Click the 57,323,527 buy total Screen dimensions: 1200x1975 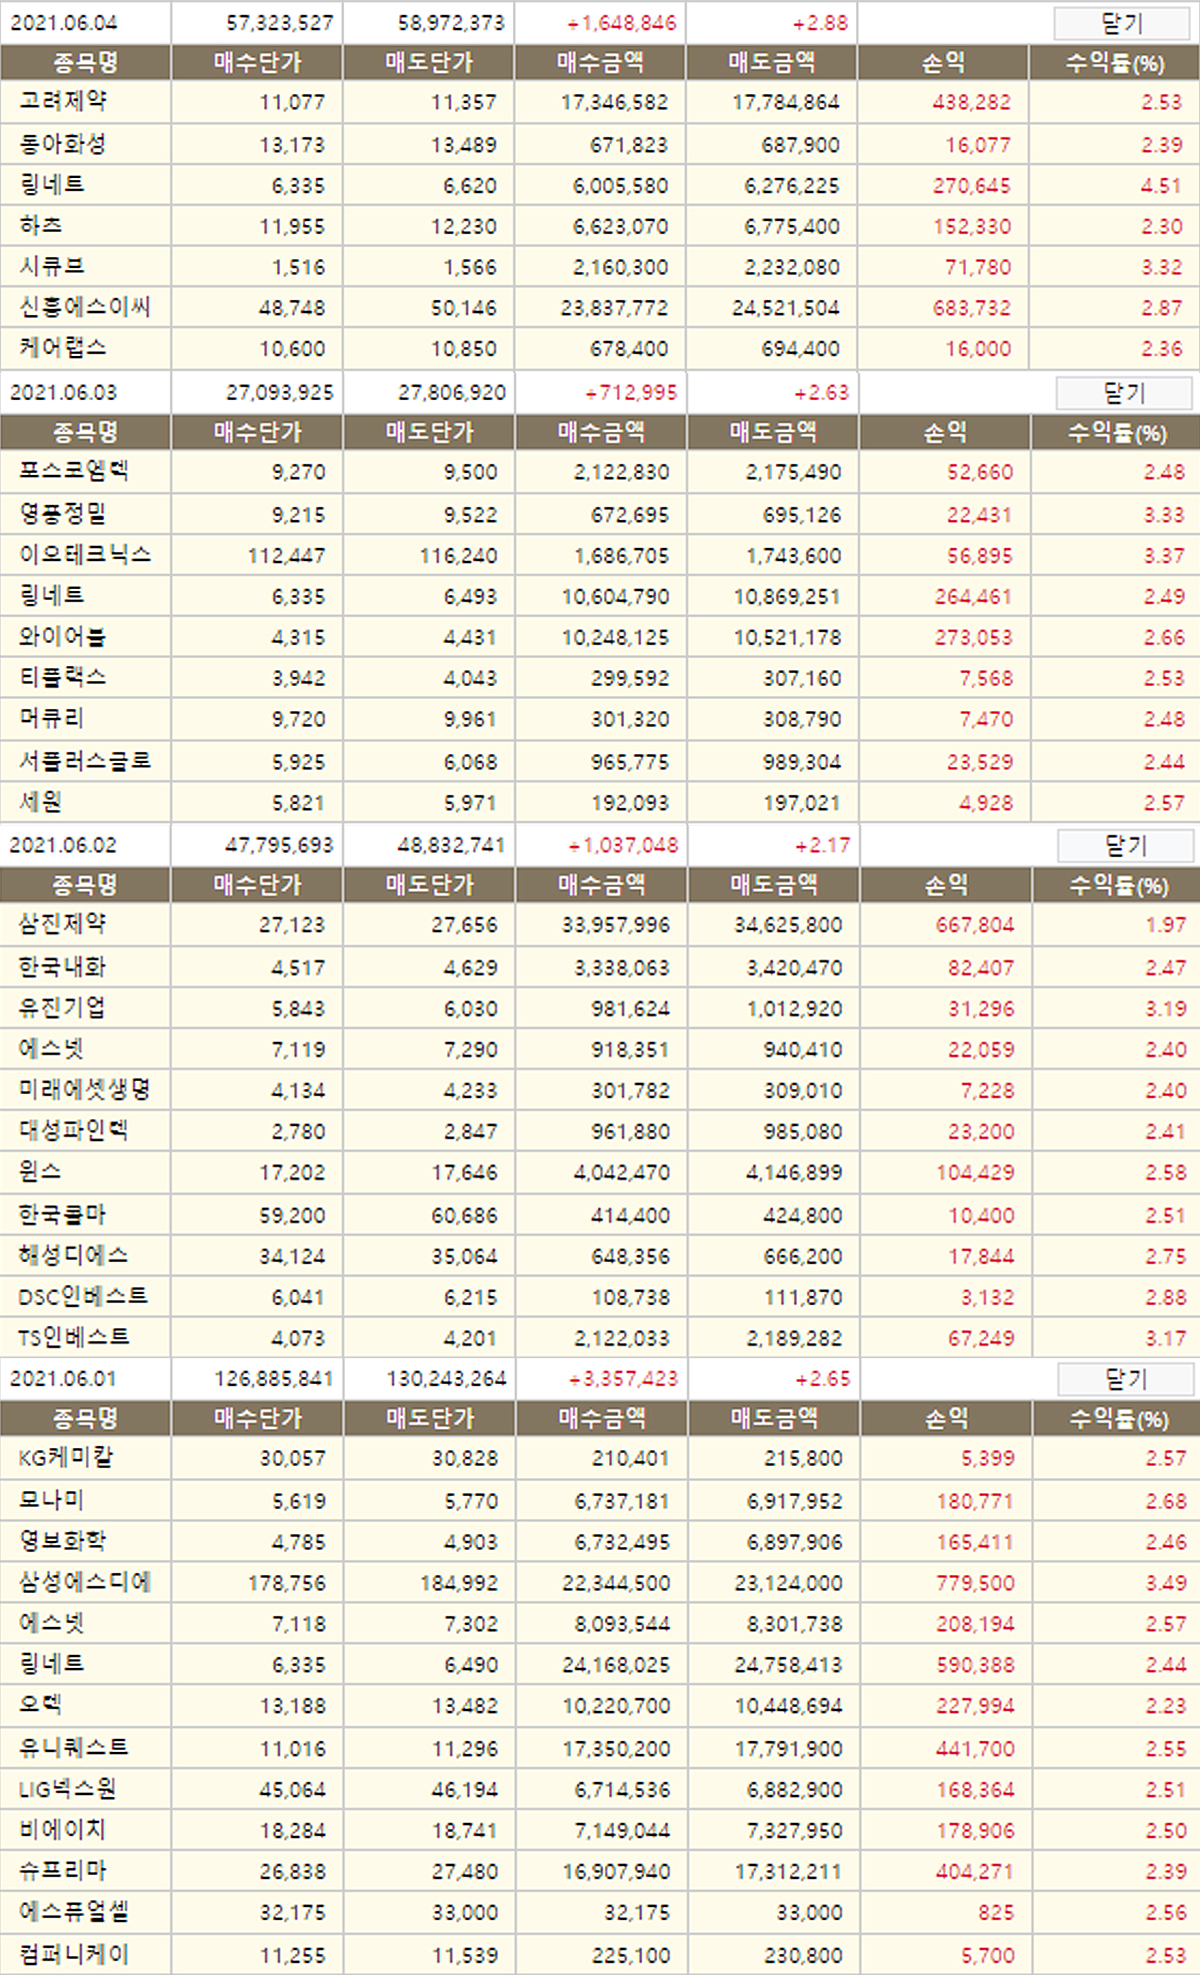point(280,23)
